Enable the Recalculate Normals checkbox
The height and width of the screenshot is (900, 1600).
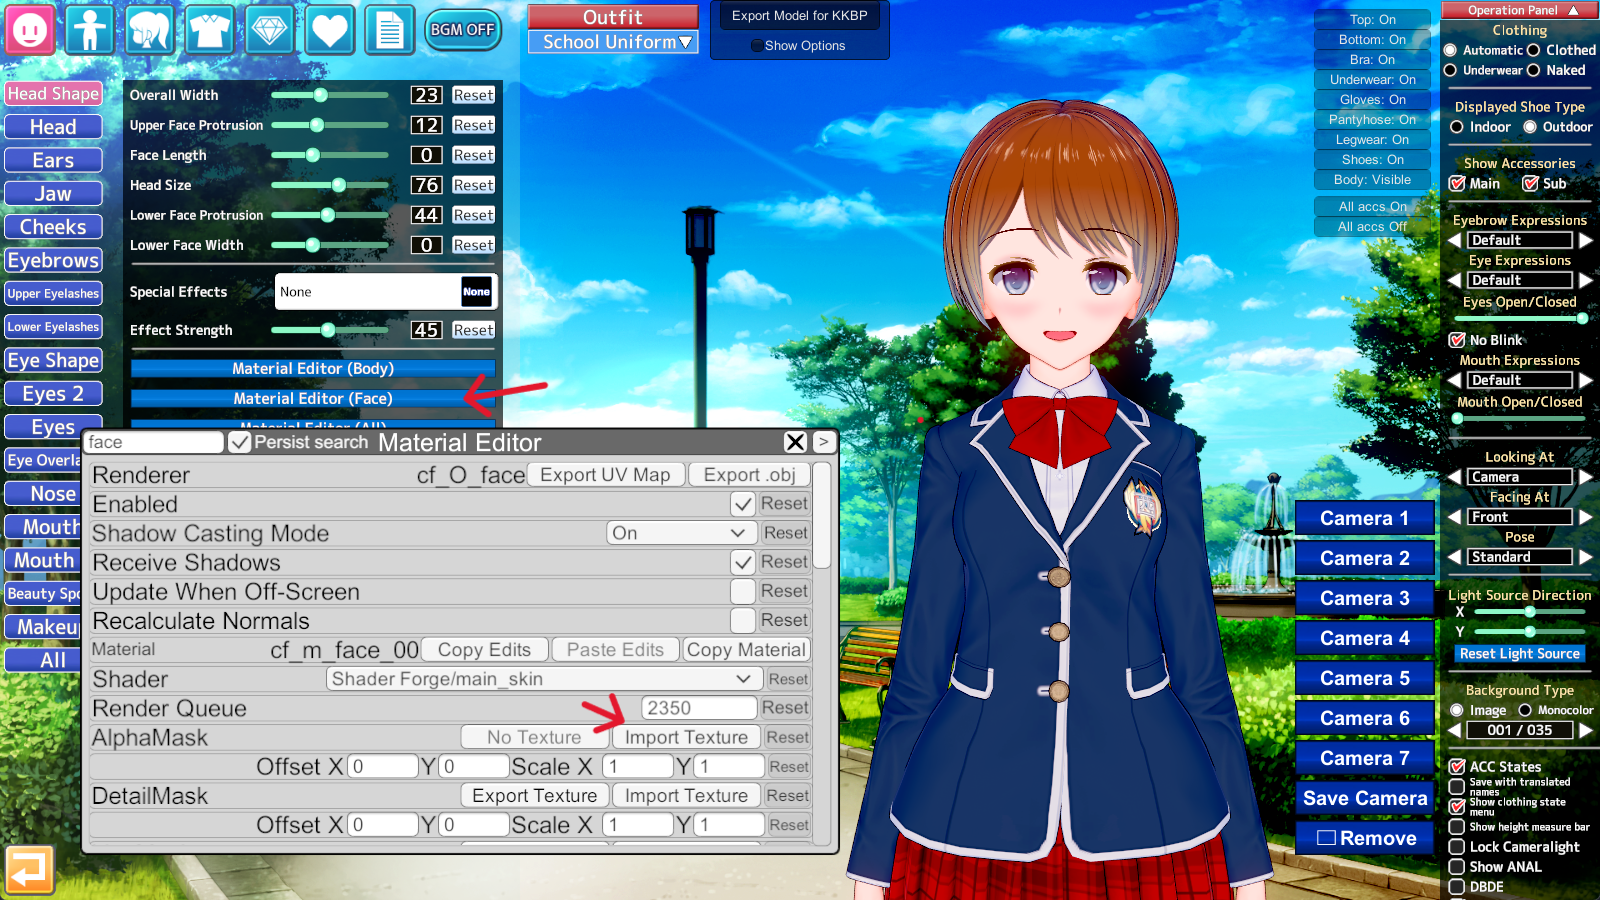pos(742,620)
